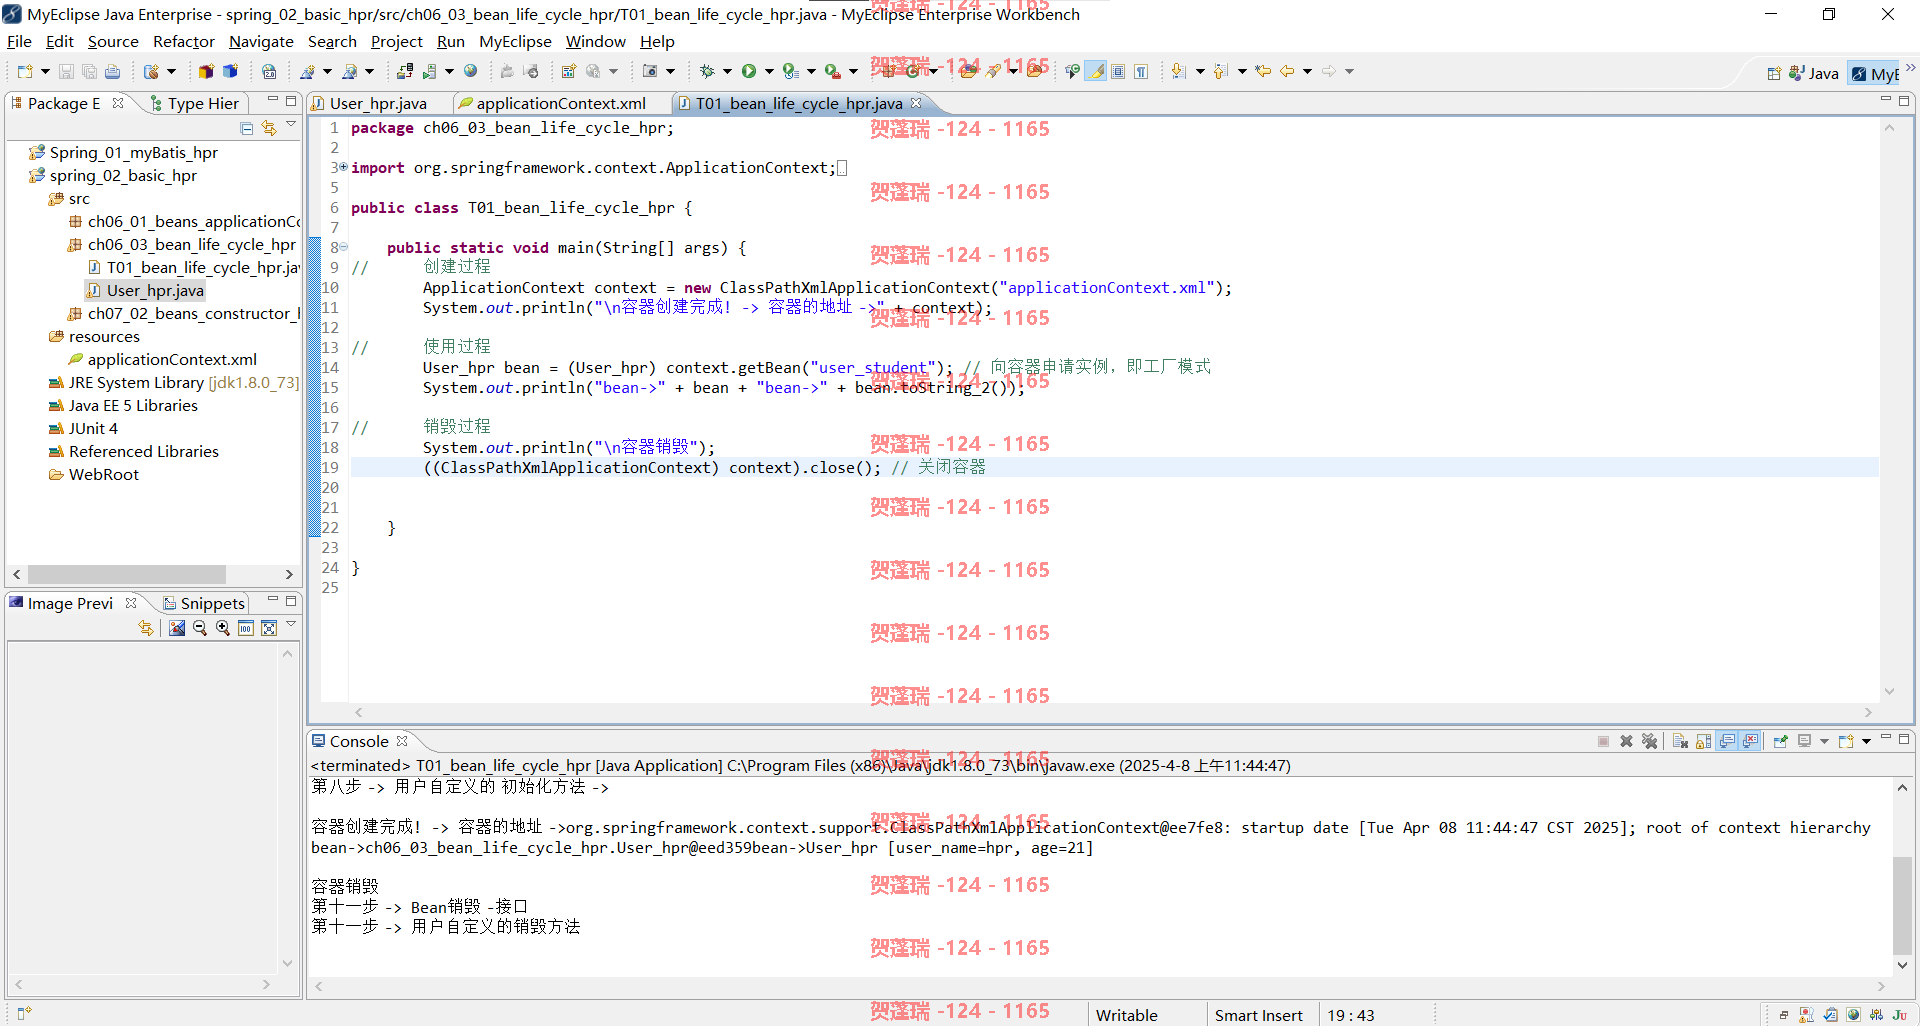The image size is (1920, 1026).
Task: Open Back navigation history dropdown arrow
Action: tap(1307, 71)
